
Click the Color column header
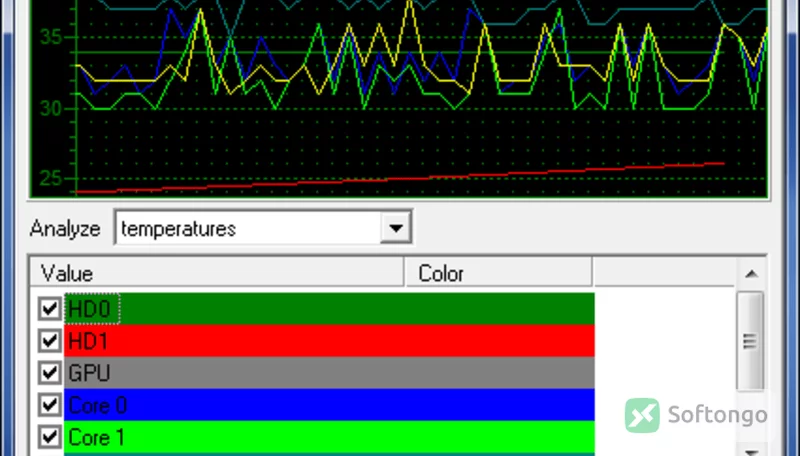pos(498,273)
